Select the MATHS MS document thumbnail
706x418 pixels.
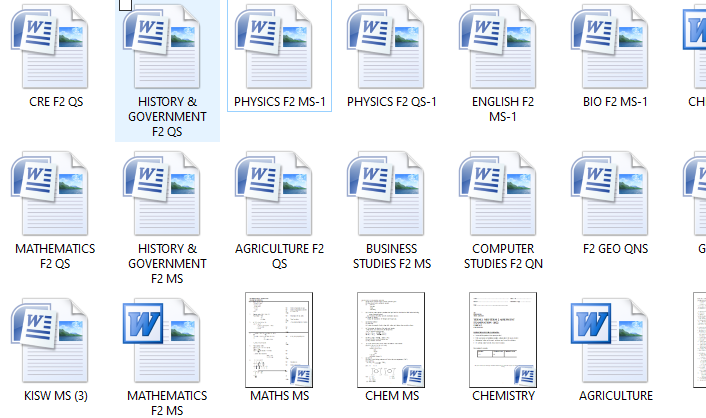[x=279, y=340]
